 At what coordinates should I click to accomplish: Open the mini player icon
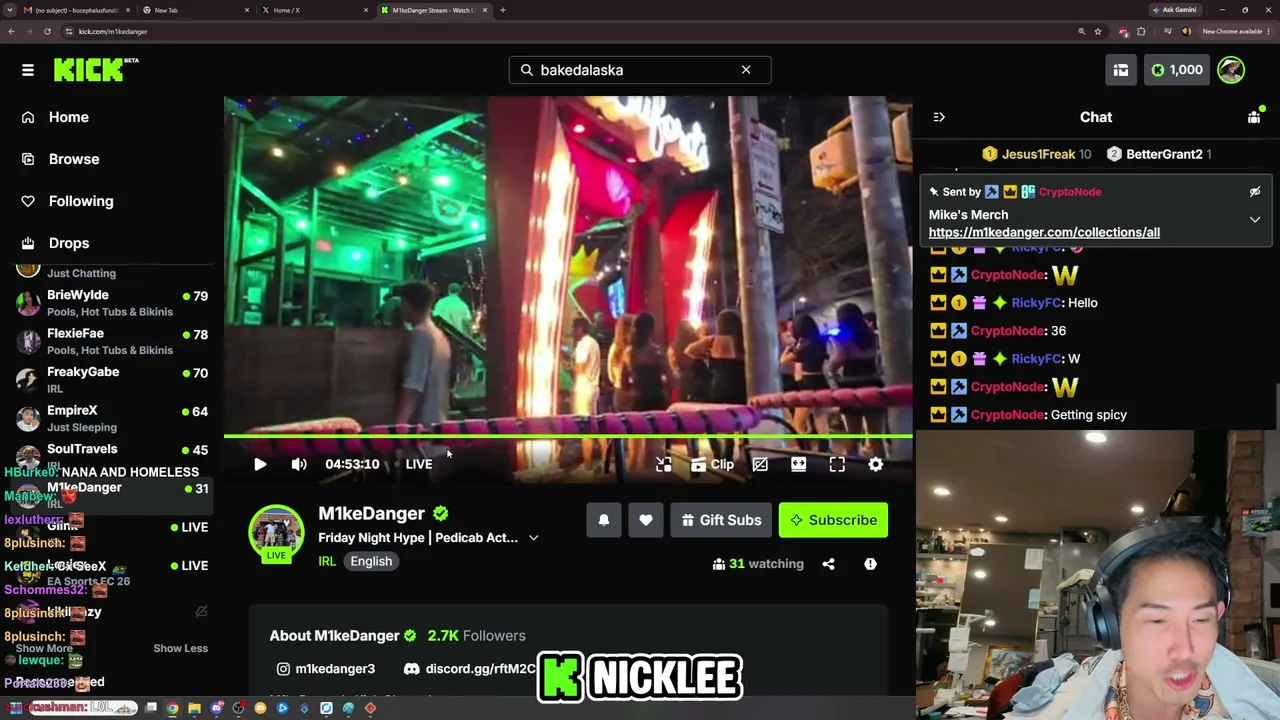pos(664,464)
